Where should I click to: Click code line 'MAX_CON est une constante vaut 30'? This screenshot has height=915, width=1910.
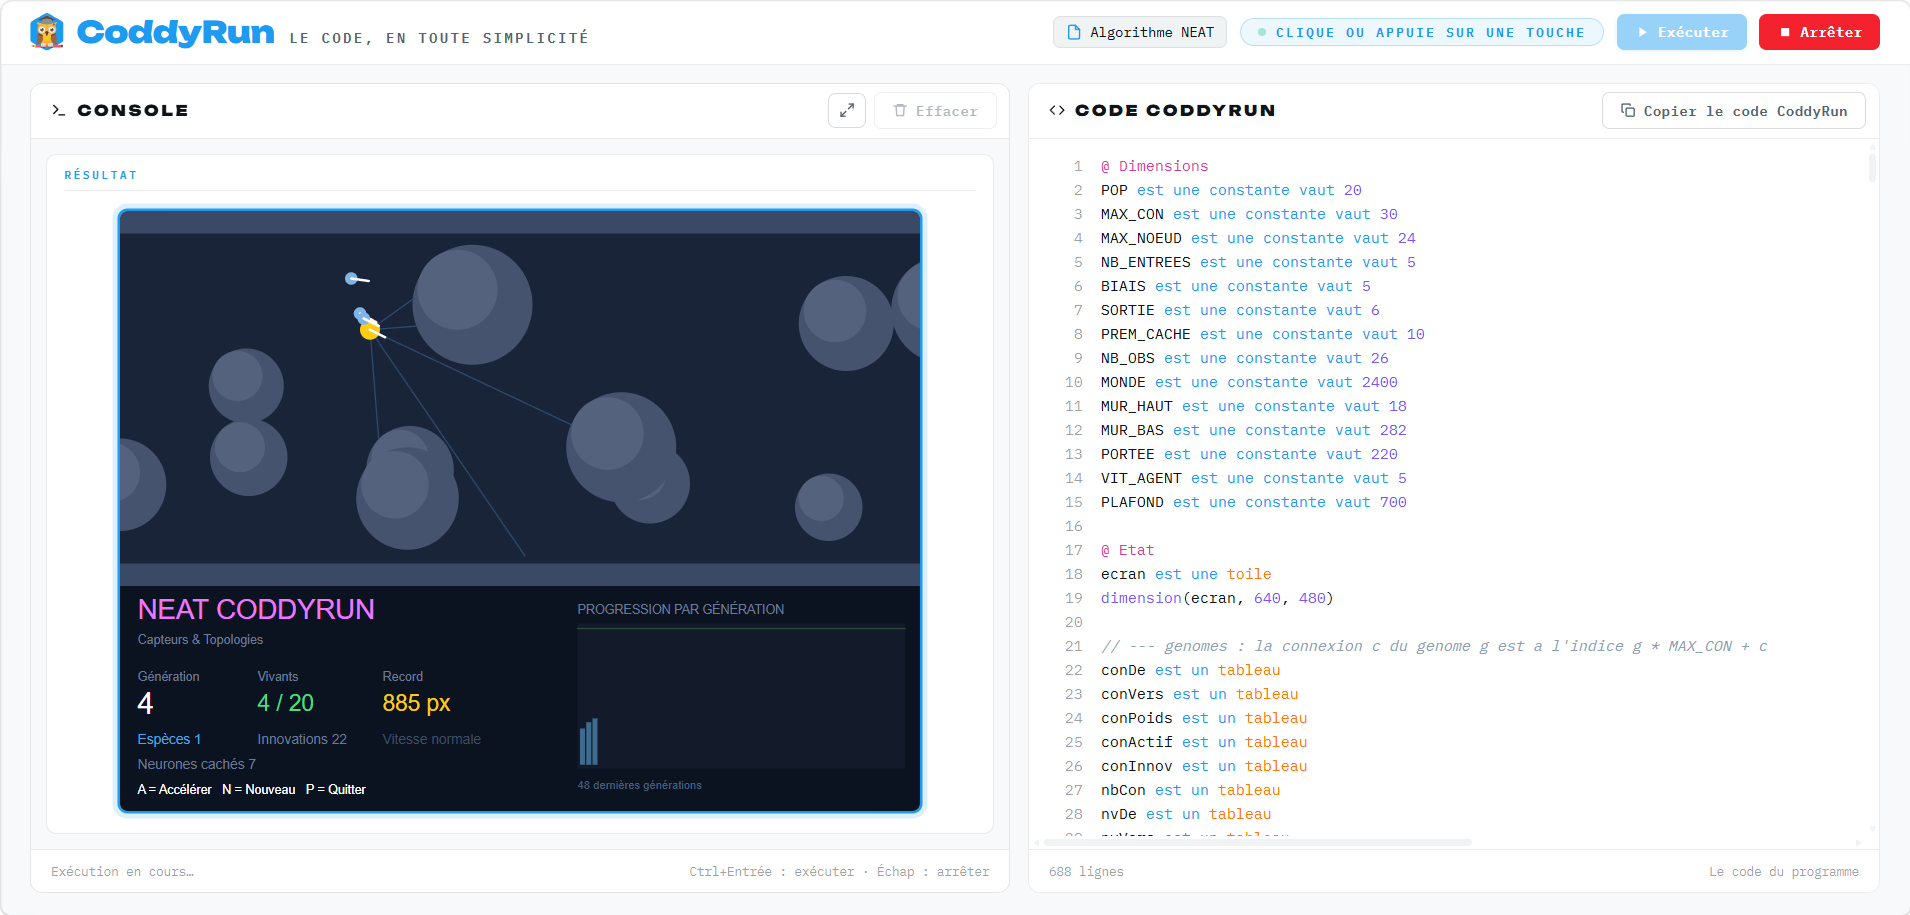1249,214
